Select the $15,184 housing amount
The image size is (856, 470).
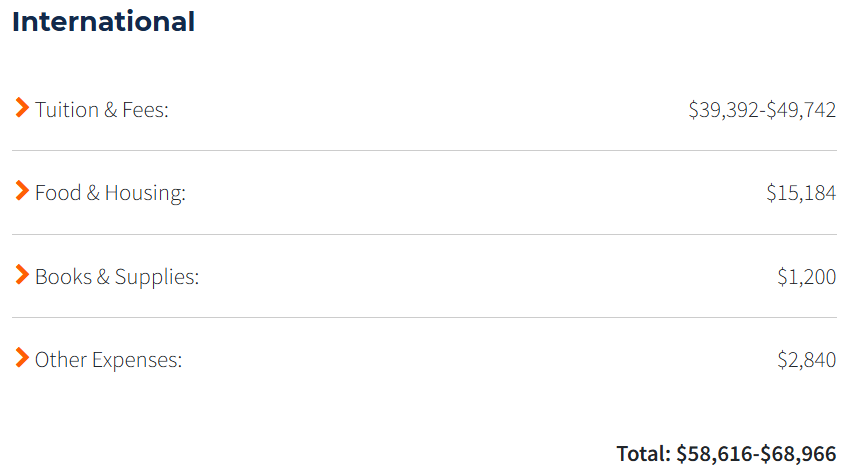coord(801,193)
